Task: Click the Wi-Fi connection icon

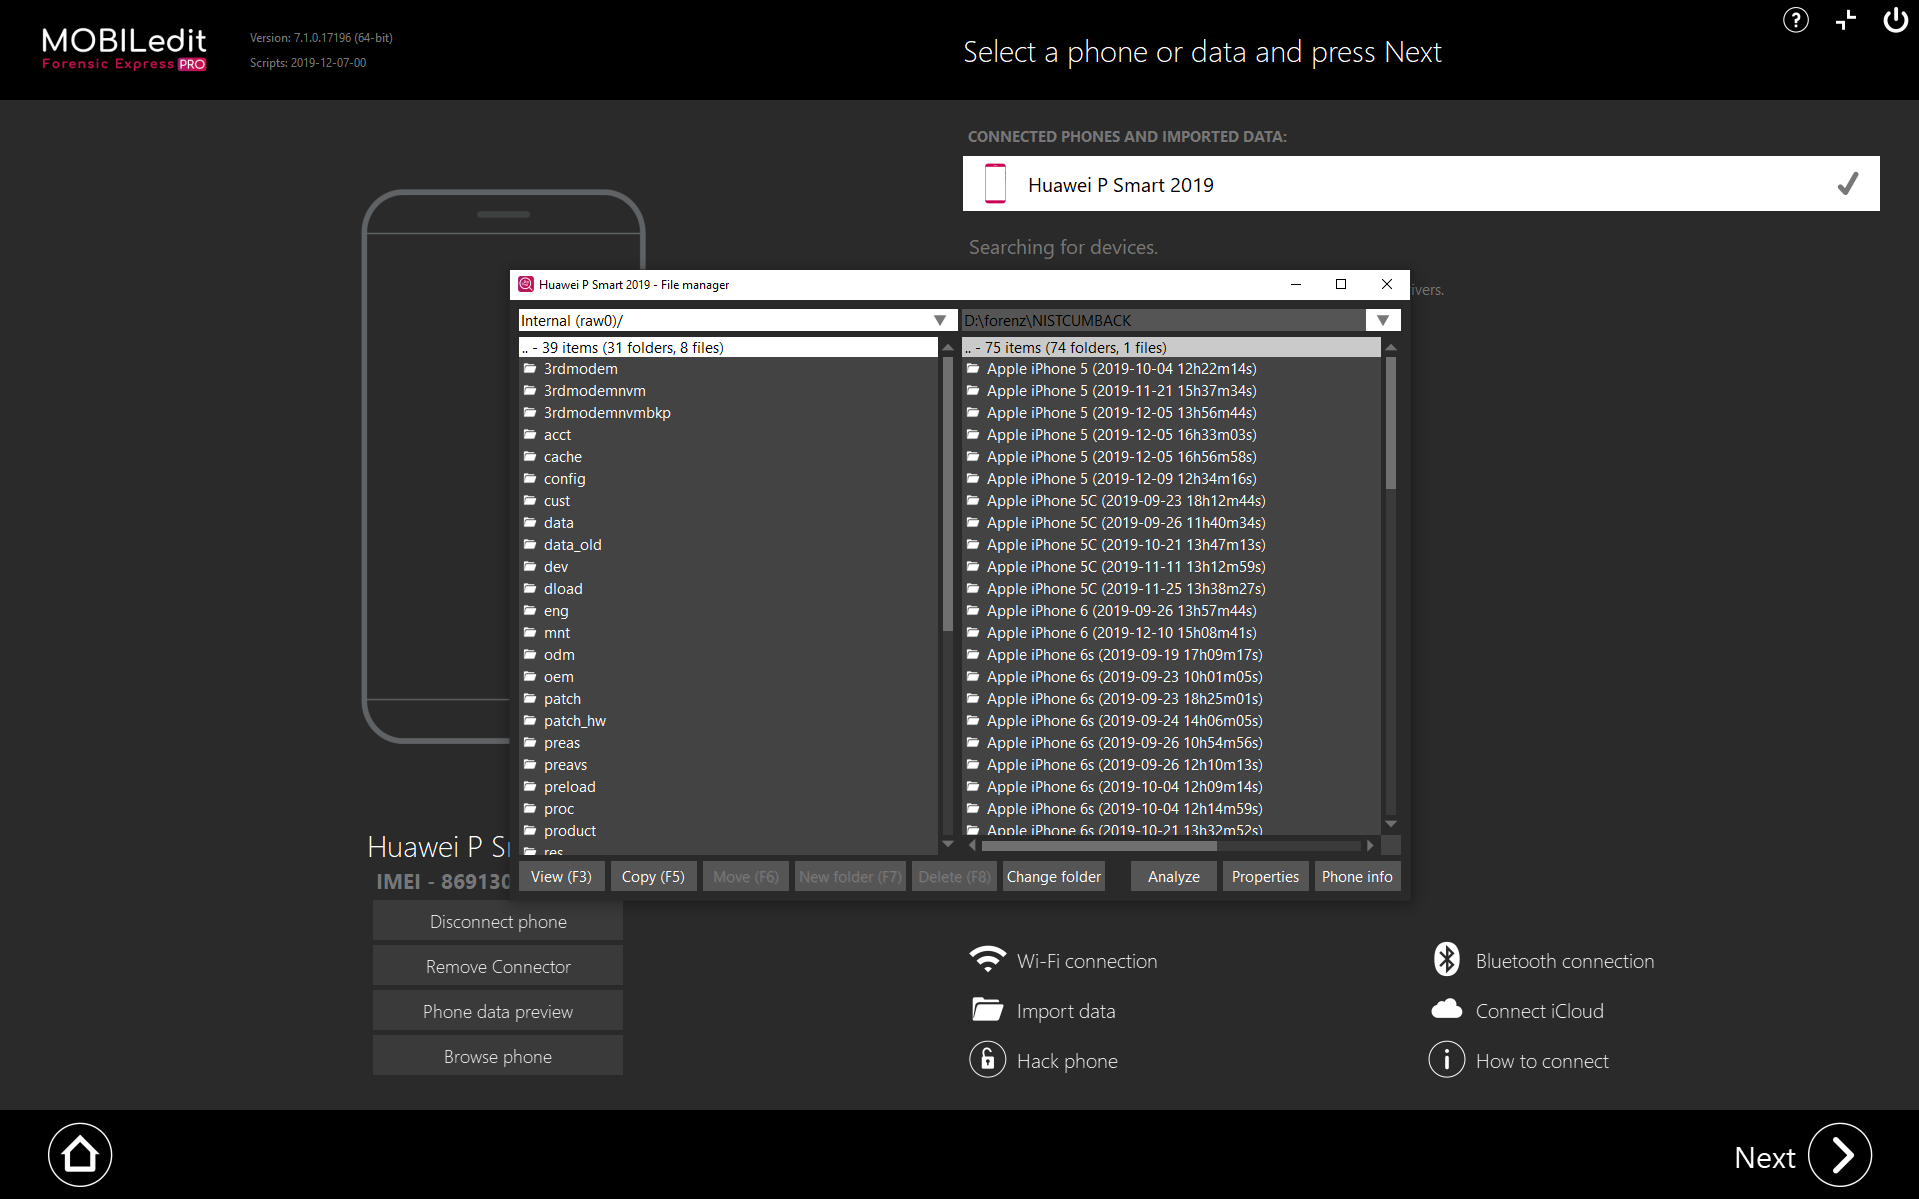Action: pyautogui.click(x=988, y=960)
